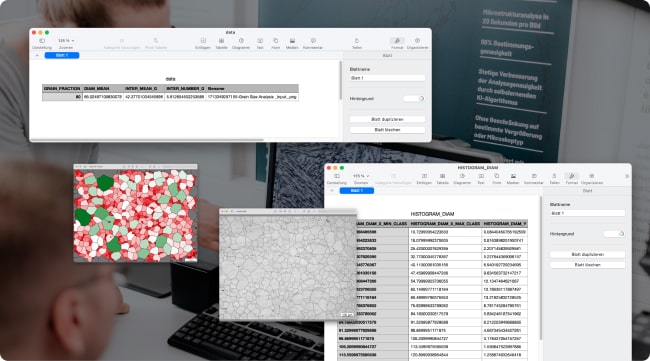
Task: Click vertical scrollbar in HISTOGRAM_DIAM window
Action: tap(541, 267)
